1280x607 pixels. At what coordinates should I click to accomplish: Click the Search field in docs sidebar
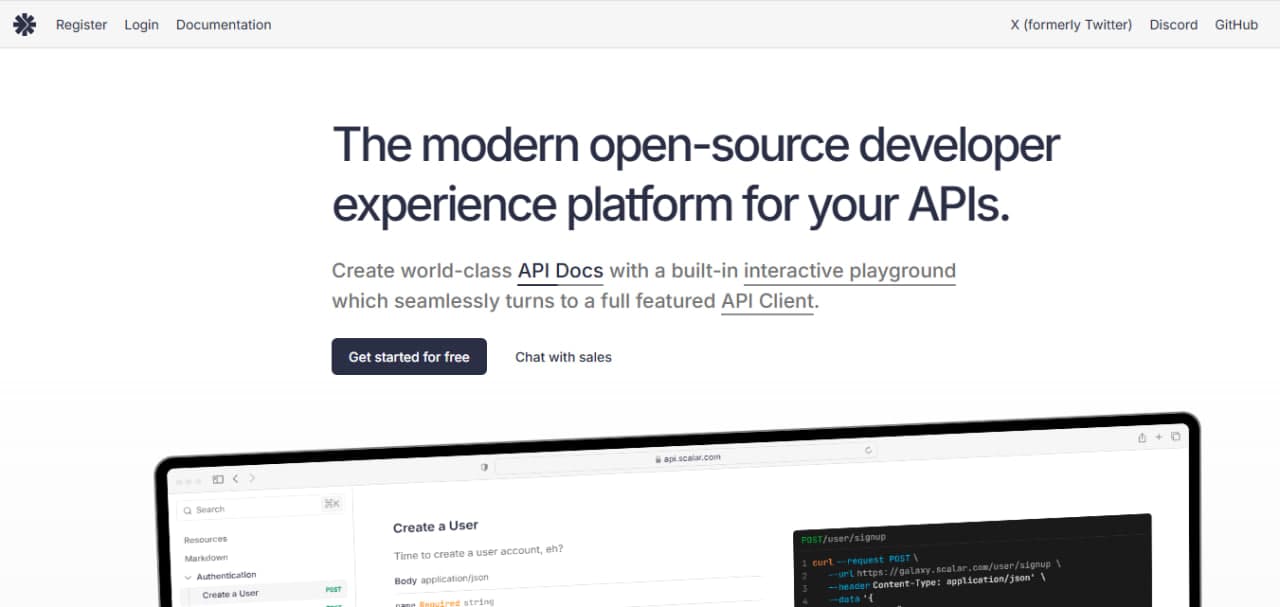point(261,509)
